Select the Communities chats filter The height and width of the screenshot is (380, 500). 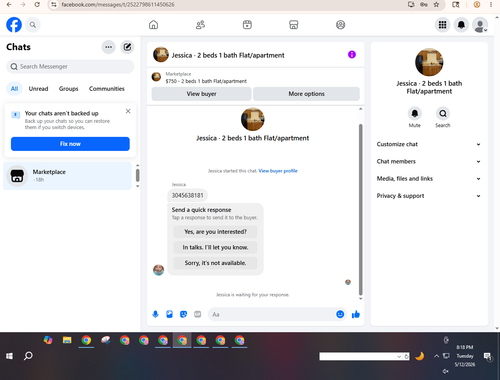pyautogui.click(x=107, y=89)
